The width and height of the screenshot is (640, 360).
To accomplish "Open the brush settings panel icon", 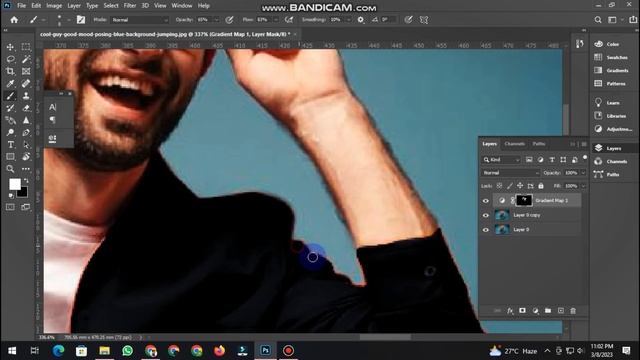I will point(81,20).
